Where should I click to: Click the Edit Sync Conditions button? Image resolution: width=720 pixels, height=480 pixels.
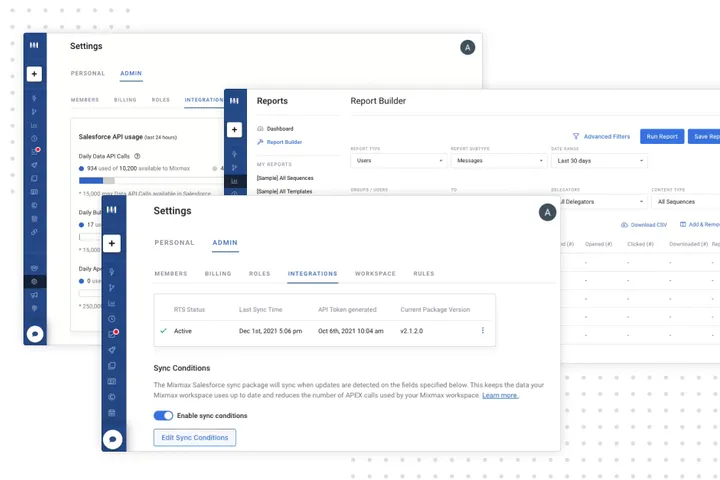pyautogui.click(x=195, y=437)
